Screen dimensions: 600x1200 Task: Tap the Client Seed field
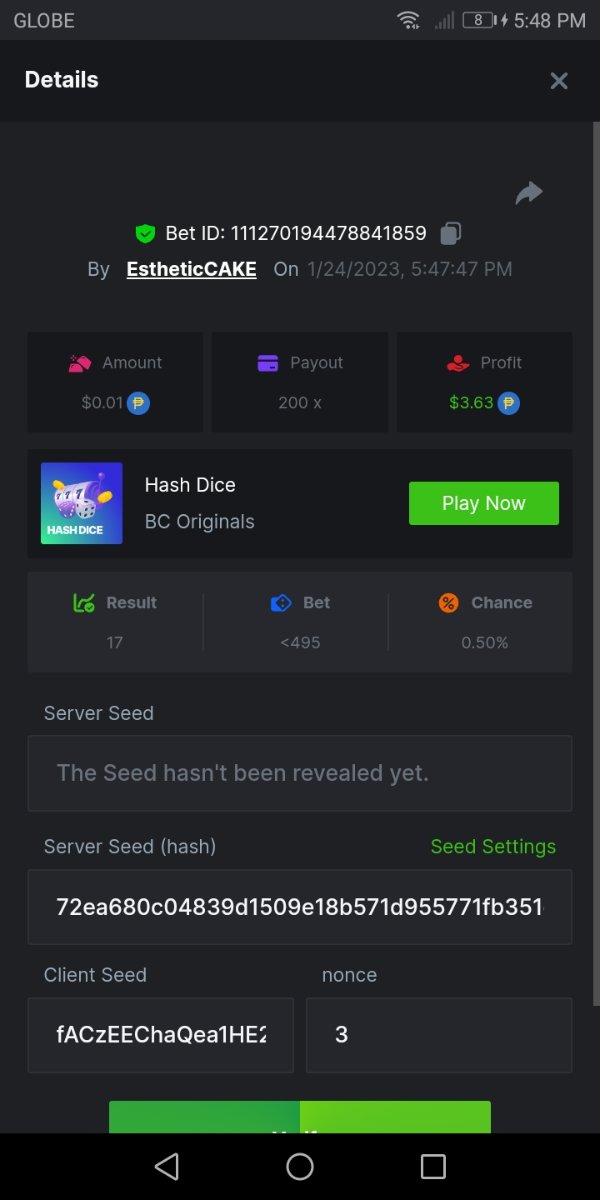(161, 1034)
